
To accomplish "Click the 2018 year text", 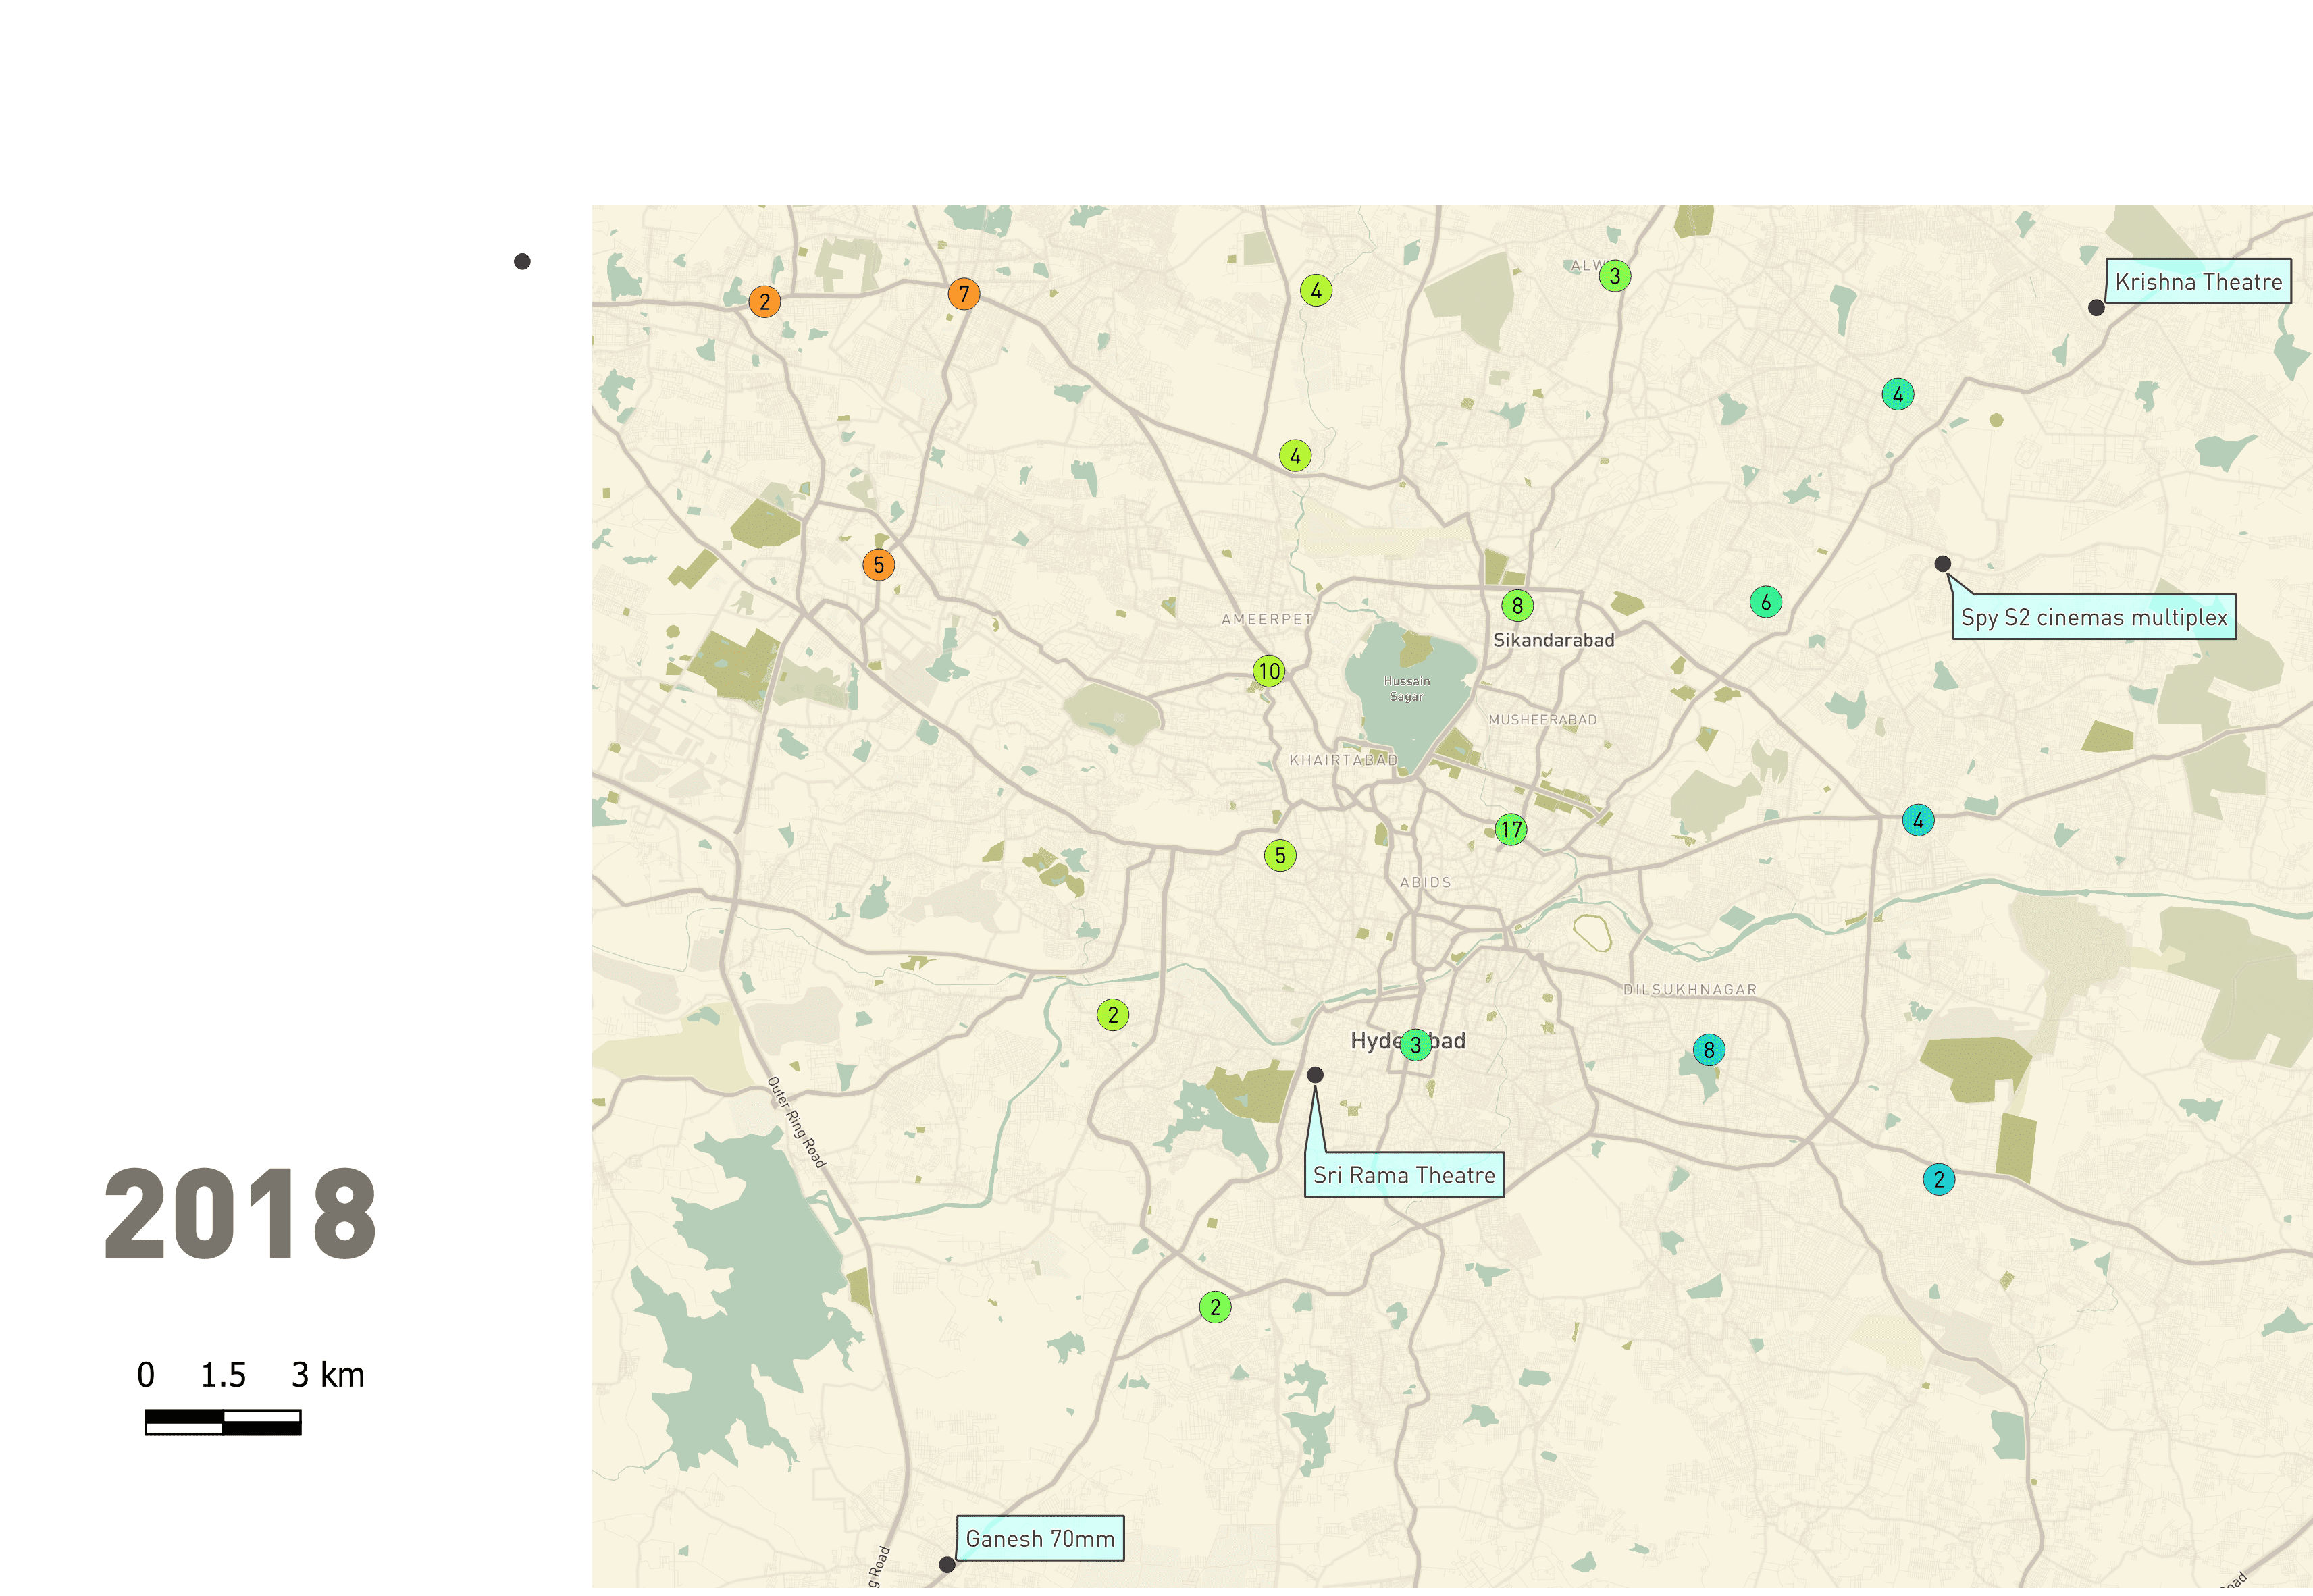I will [240, 1215].
